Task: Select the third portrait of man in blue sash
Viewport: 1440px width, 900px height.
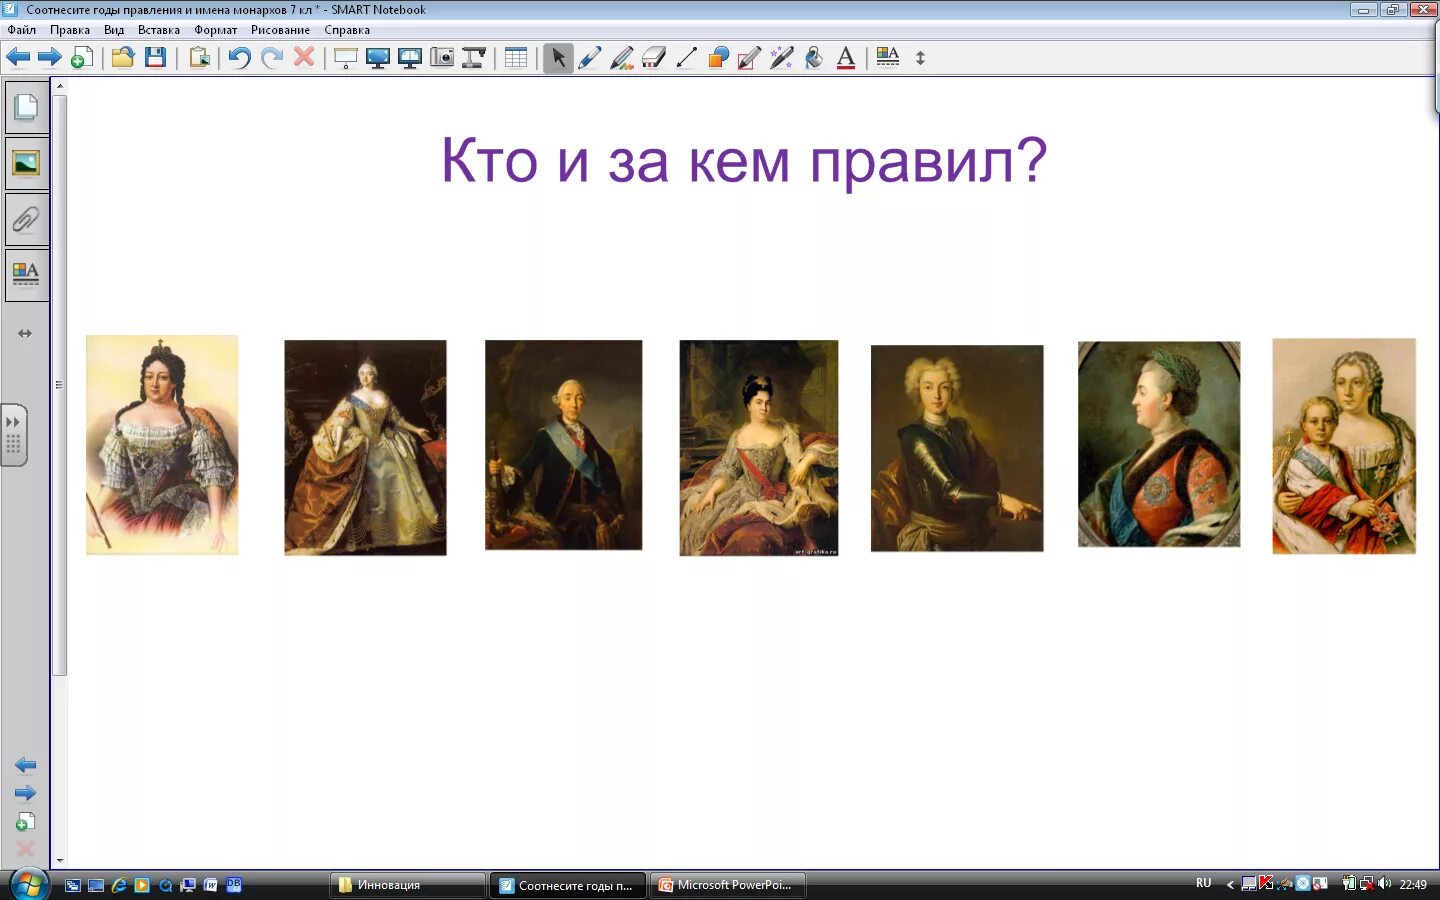Action: tap(564, 445)
